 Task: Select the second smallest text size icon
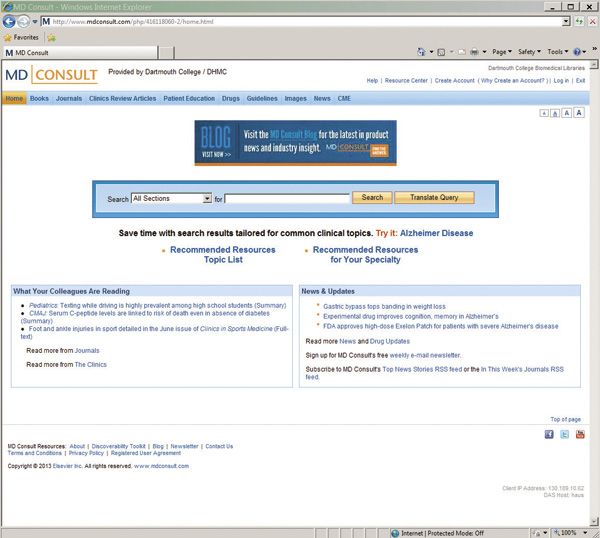click(x=555, y=113)
